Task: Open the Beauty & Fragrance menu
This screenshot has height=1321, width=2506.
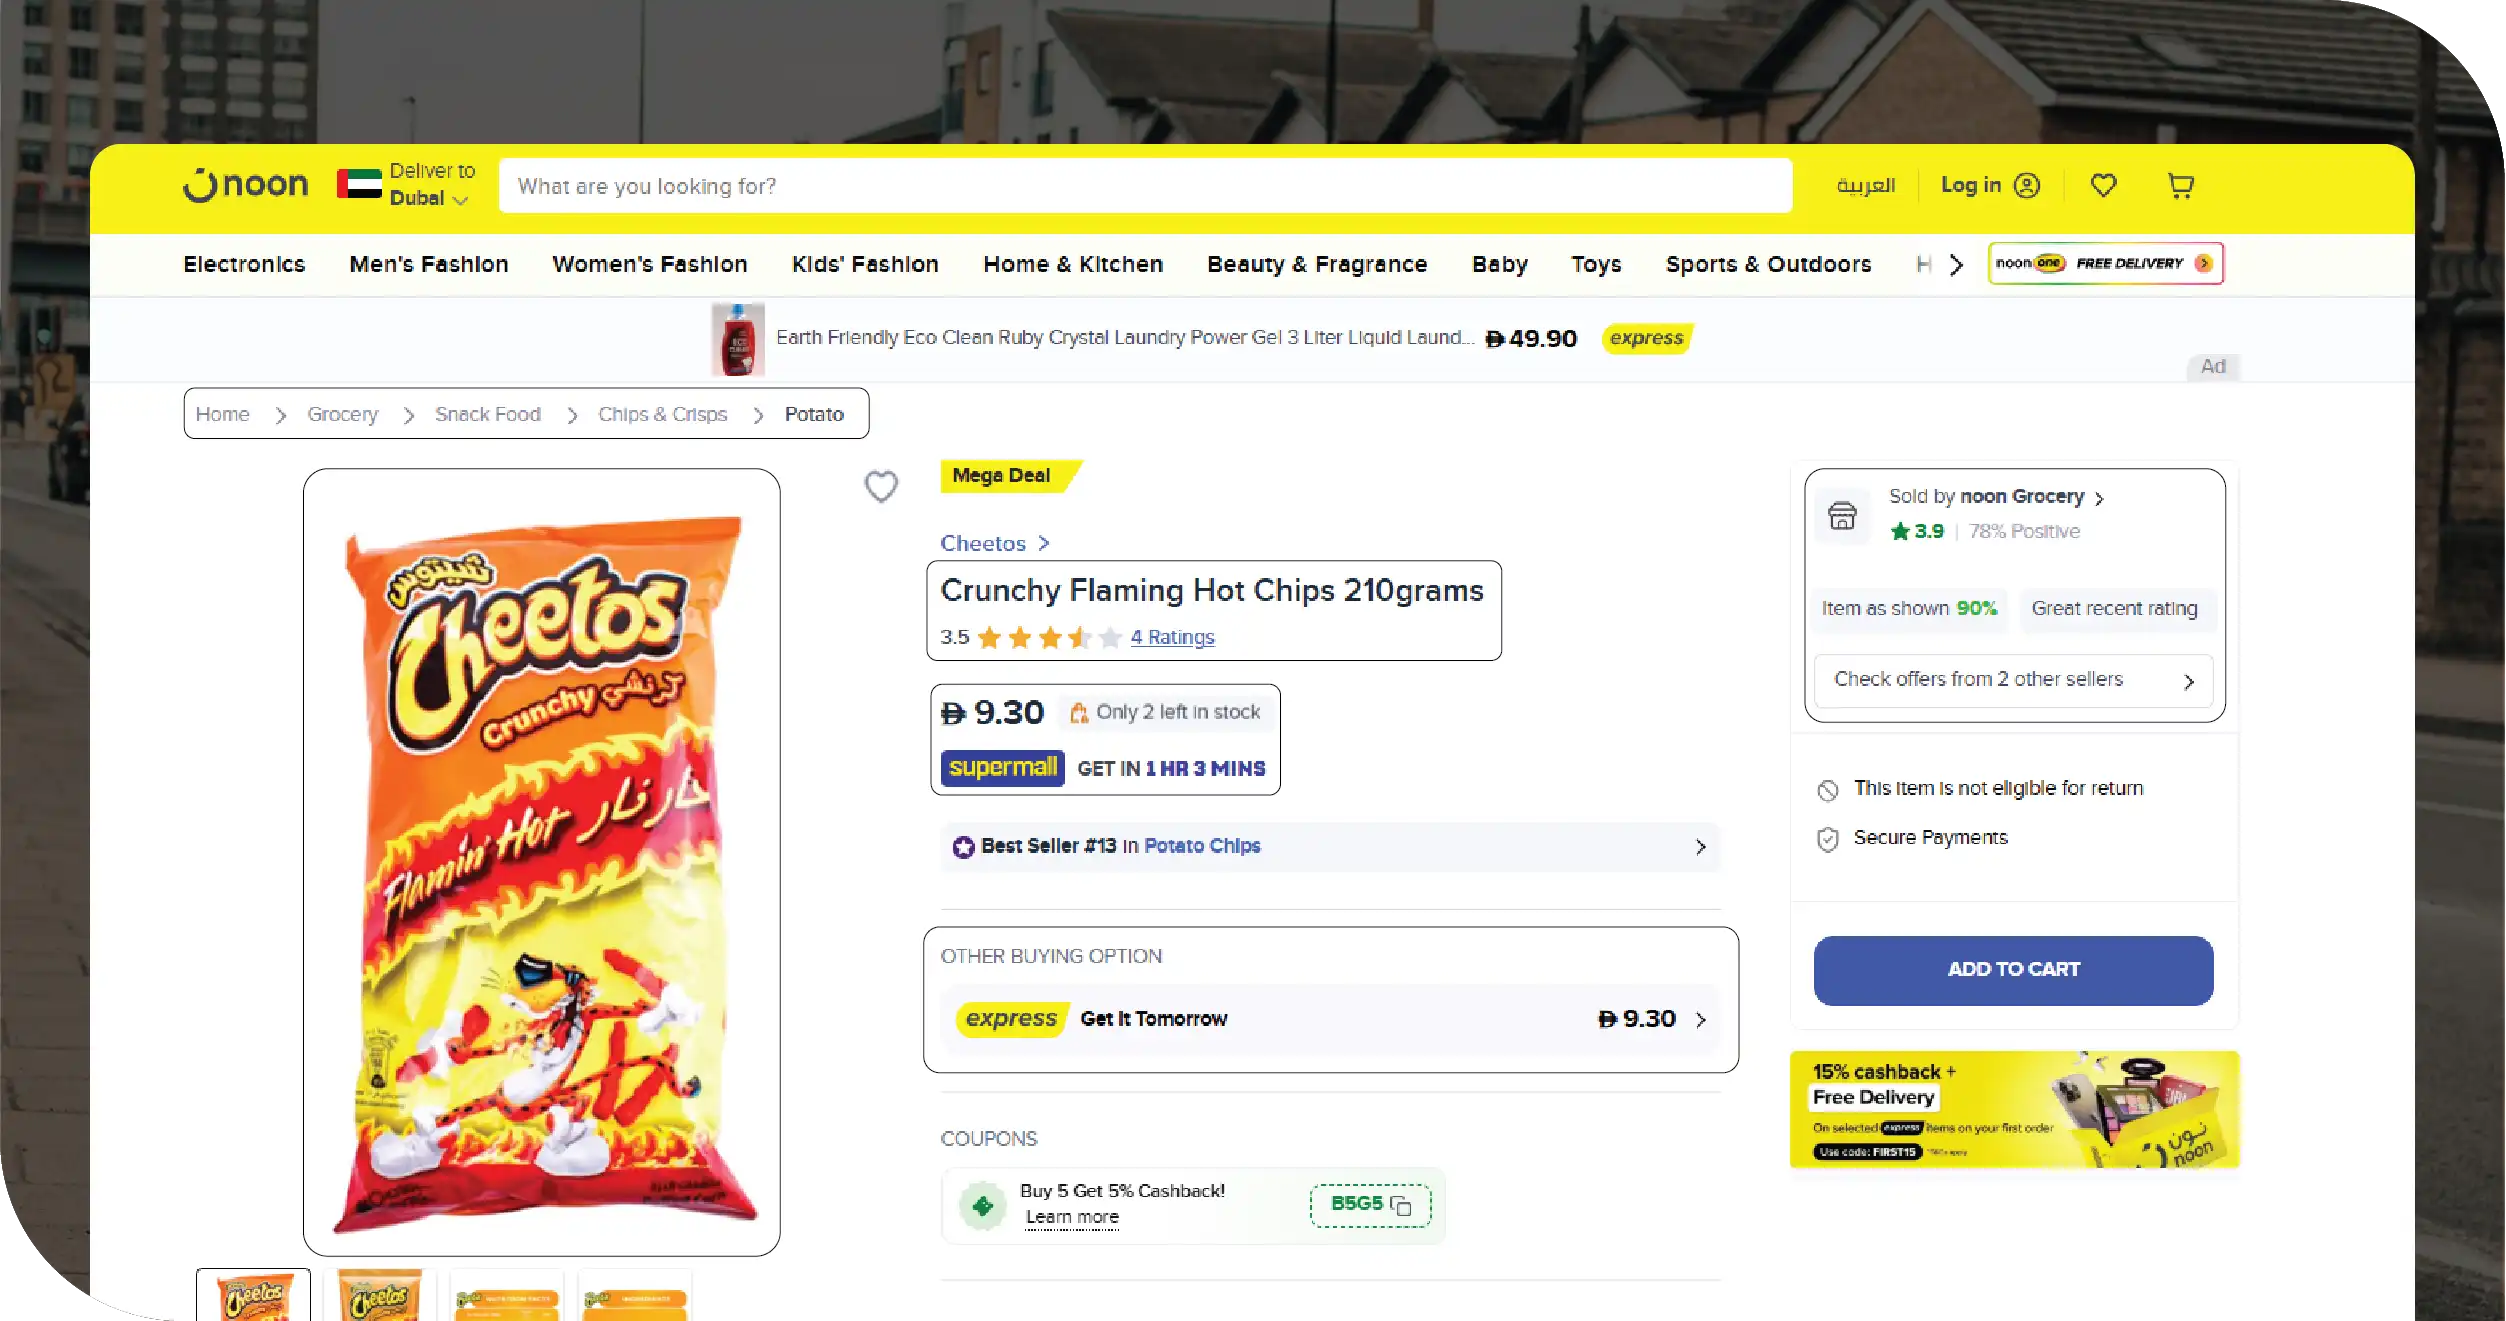Action: (1317, 264)
